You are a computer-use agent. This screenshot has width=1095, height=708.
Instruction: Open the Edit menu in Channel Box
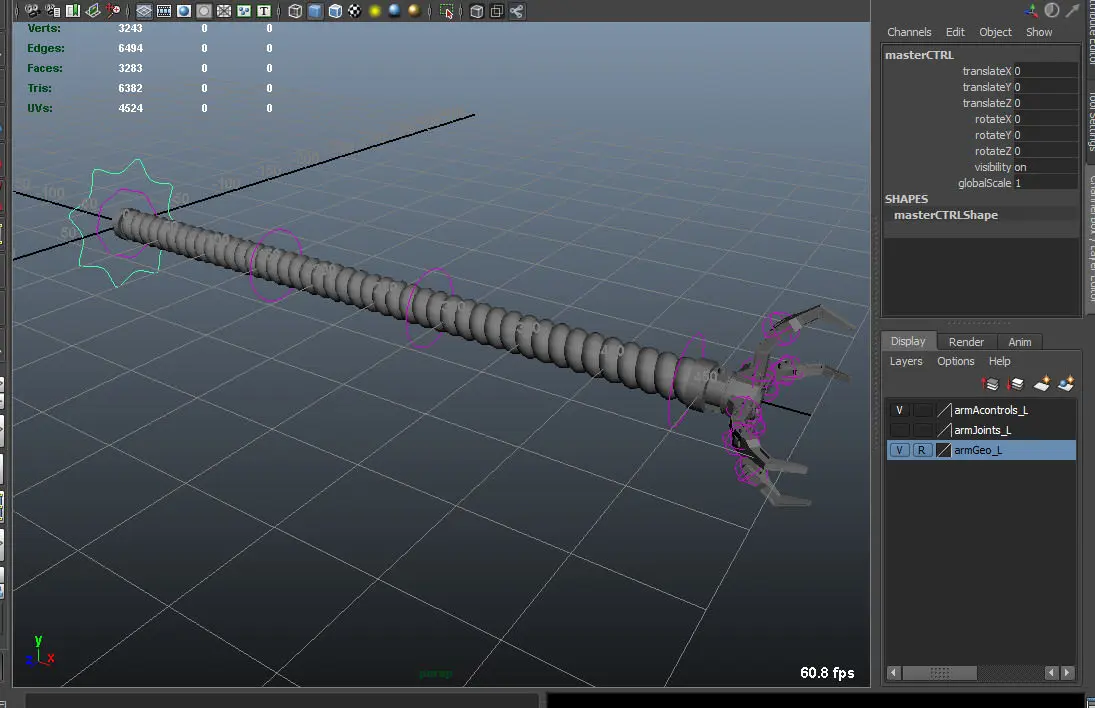(x=955, y=32)
